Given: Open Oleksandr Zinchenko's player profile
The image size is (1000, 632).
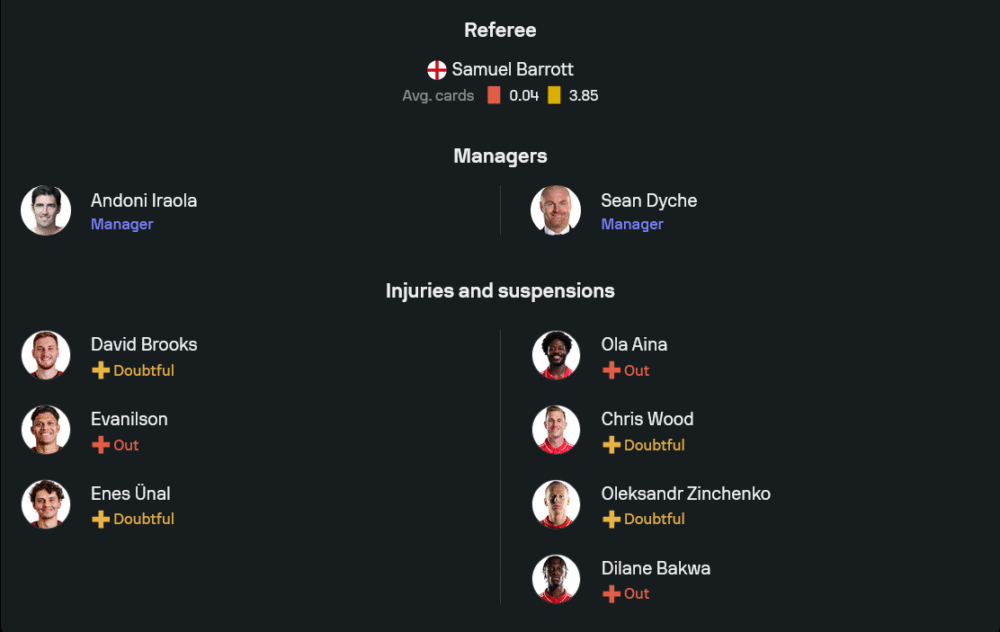Looking at the screenshot, I should coord(685,494).
